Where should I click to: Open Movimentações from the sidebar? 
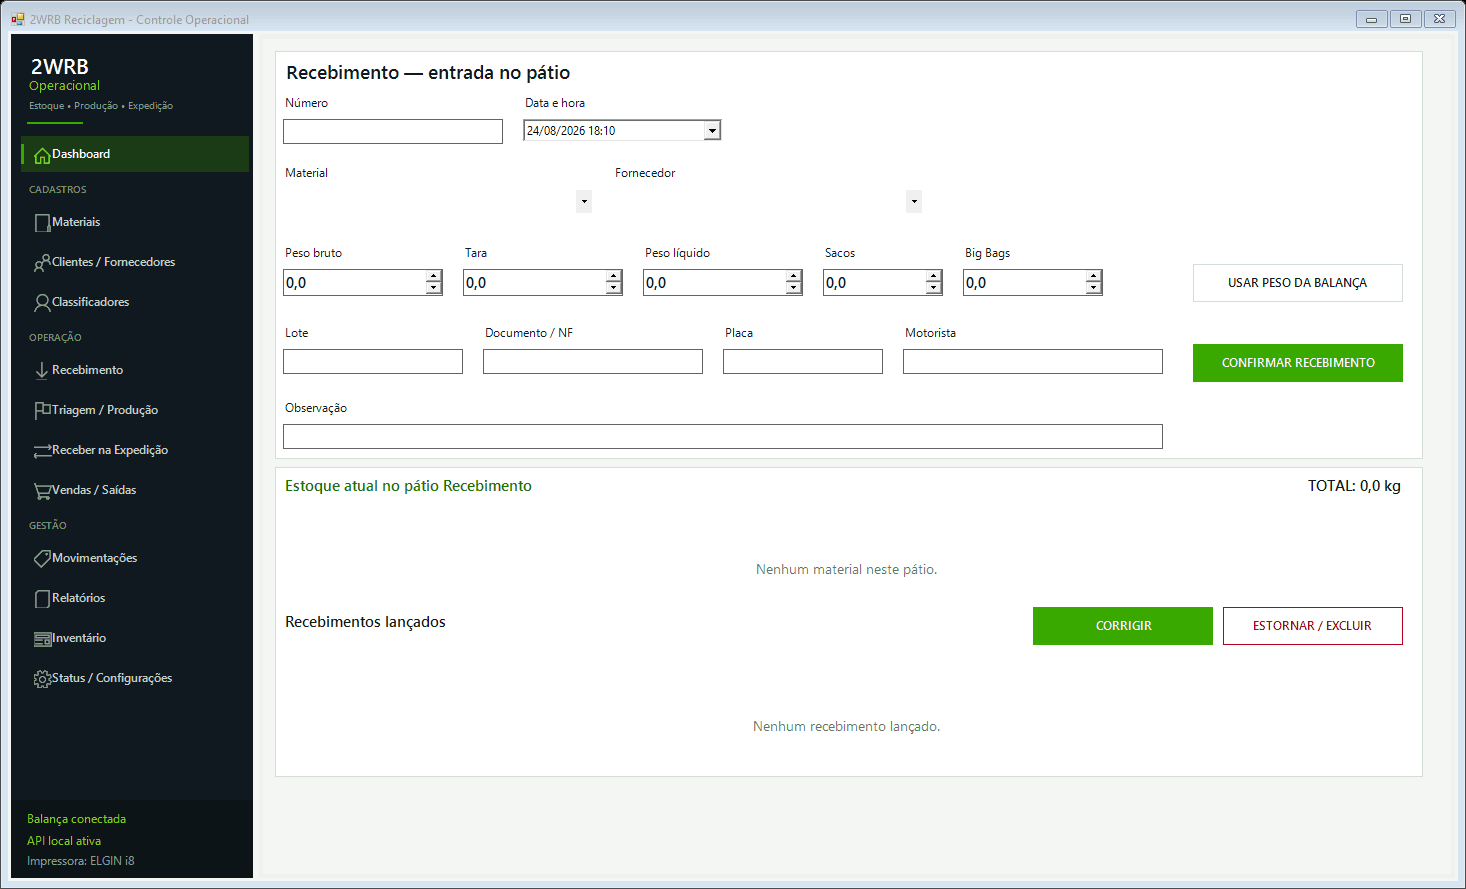pos(135,558)
